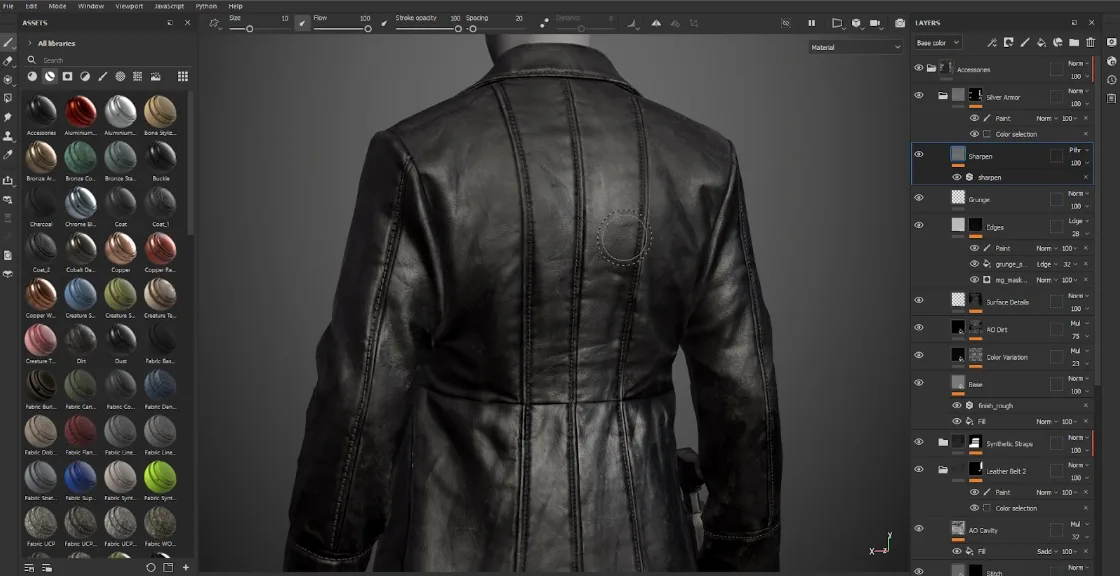Delete layer using trash icon
The image size is (1120, 576).
(x=1091, y=43)
